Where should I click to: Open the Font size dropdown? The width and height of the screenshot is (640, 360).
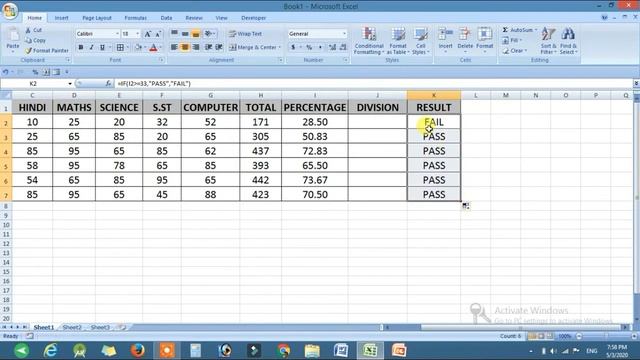point(138,34)
